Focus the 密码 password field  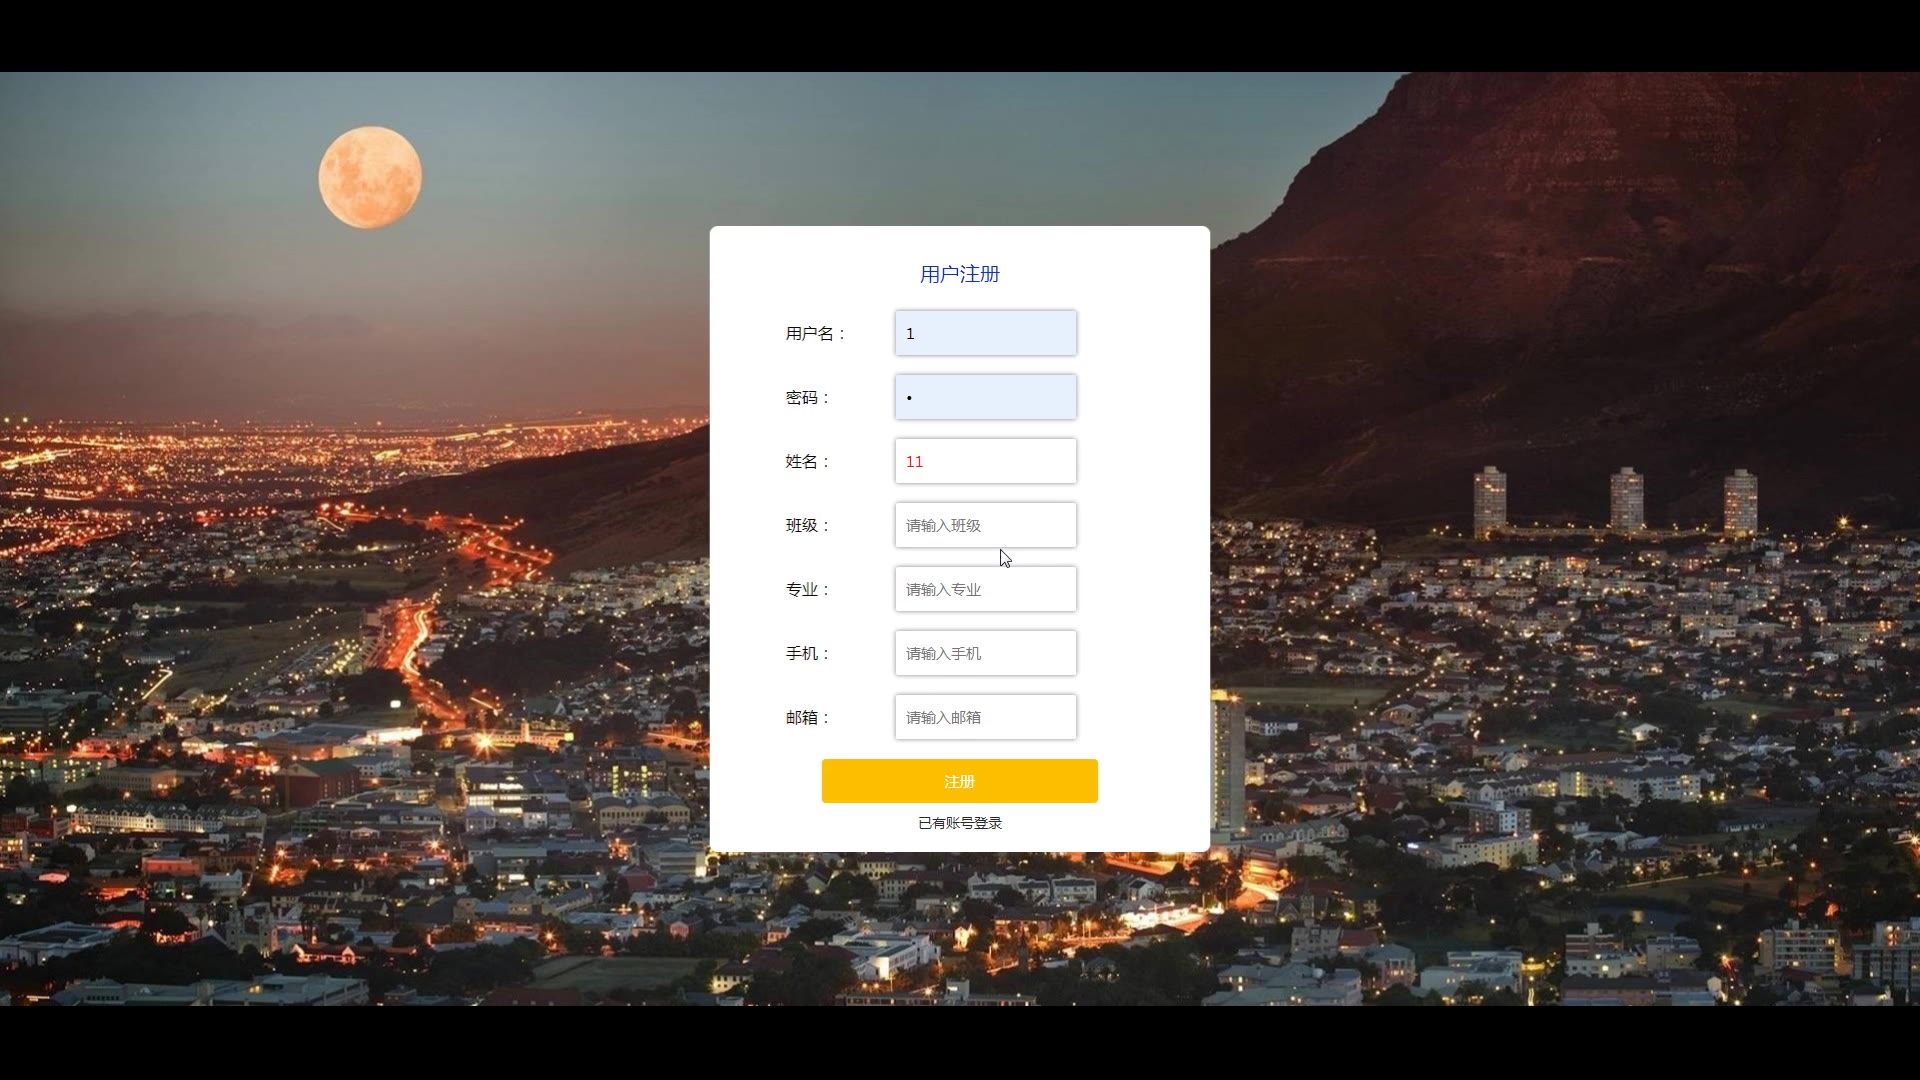click(985, 397)
